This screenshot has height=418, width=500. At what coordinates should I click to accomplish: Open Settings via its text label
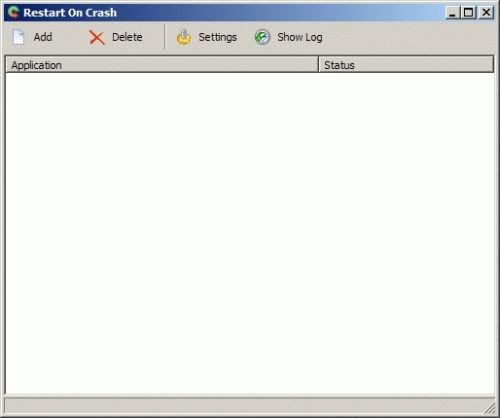[217, 37]
